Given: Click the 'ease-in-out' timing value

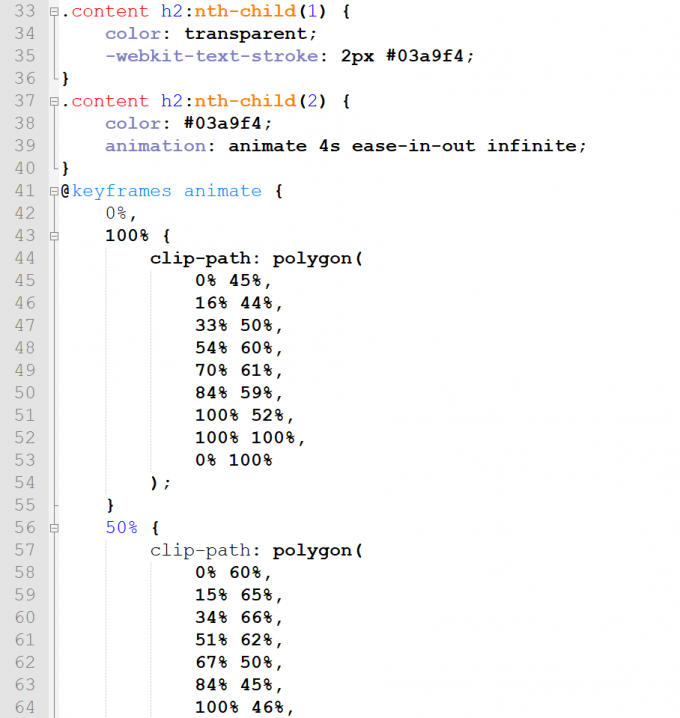Looking at the screenshot, I should [x=413, y=146].
